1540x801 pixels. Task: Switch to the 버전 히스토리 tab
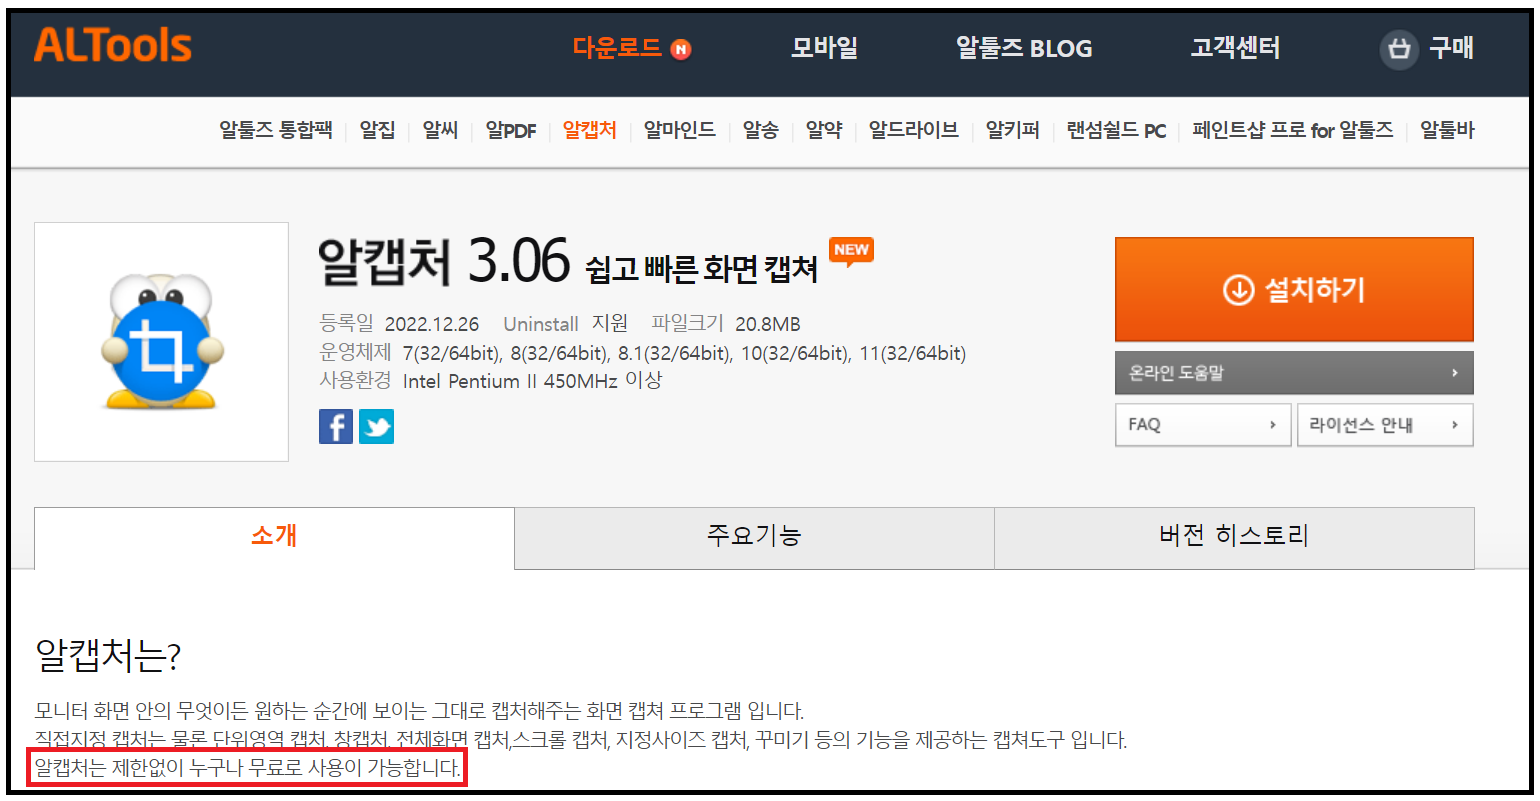1234,537
